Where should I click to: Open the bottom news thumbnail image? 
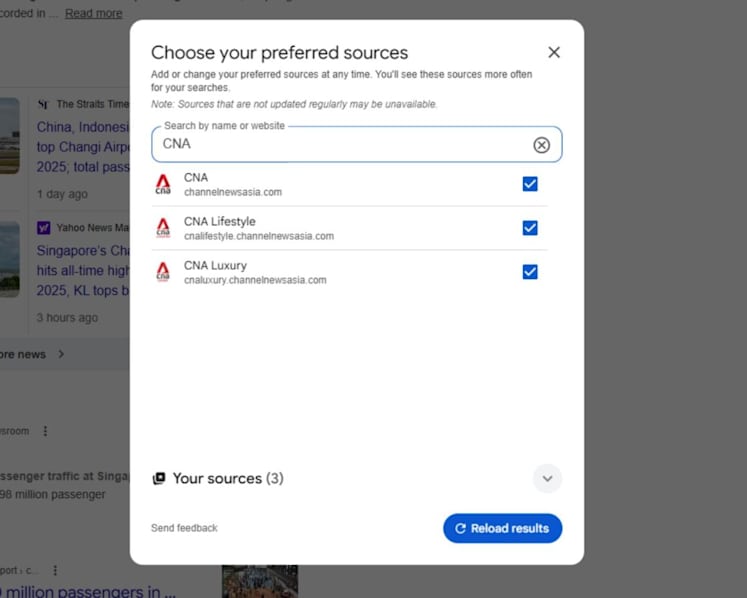pos(260,581)
